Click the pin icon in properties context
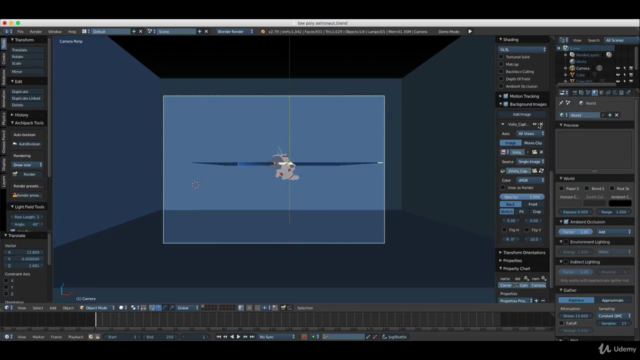The image size is (640, 360). [x=561, y=103]
